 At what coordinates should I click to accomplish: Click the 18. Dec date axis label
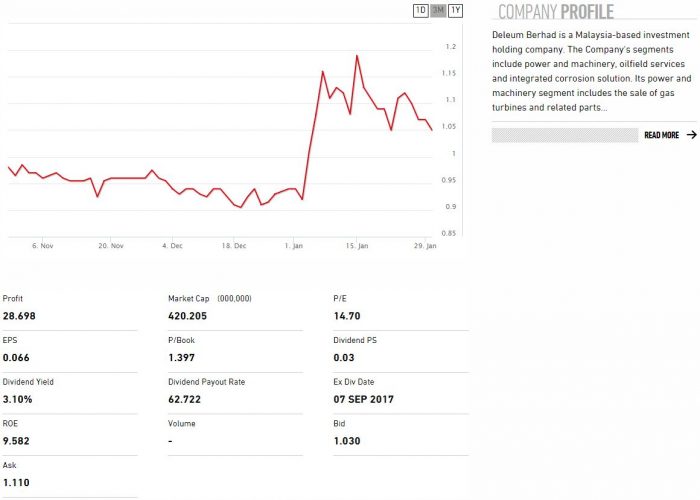point(233,245)
